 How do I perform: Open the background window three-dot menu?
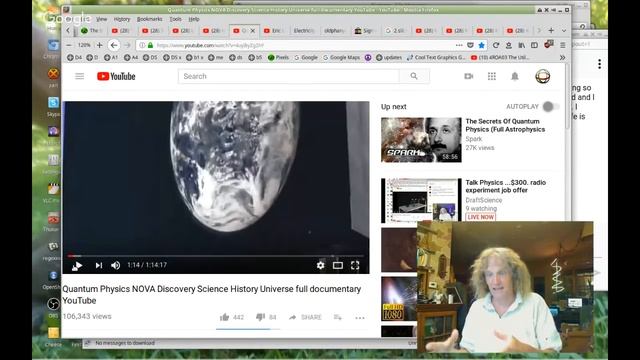click(599, 64)
